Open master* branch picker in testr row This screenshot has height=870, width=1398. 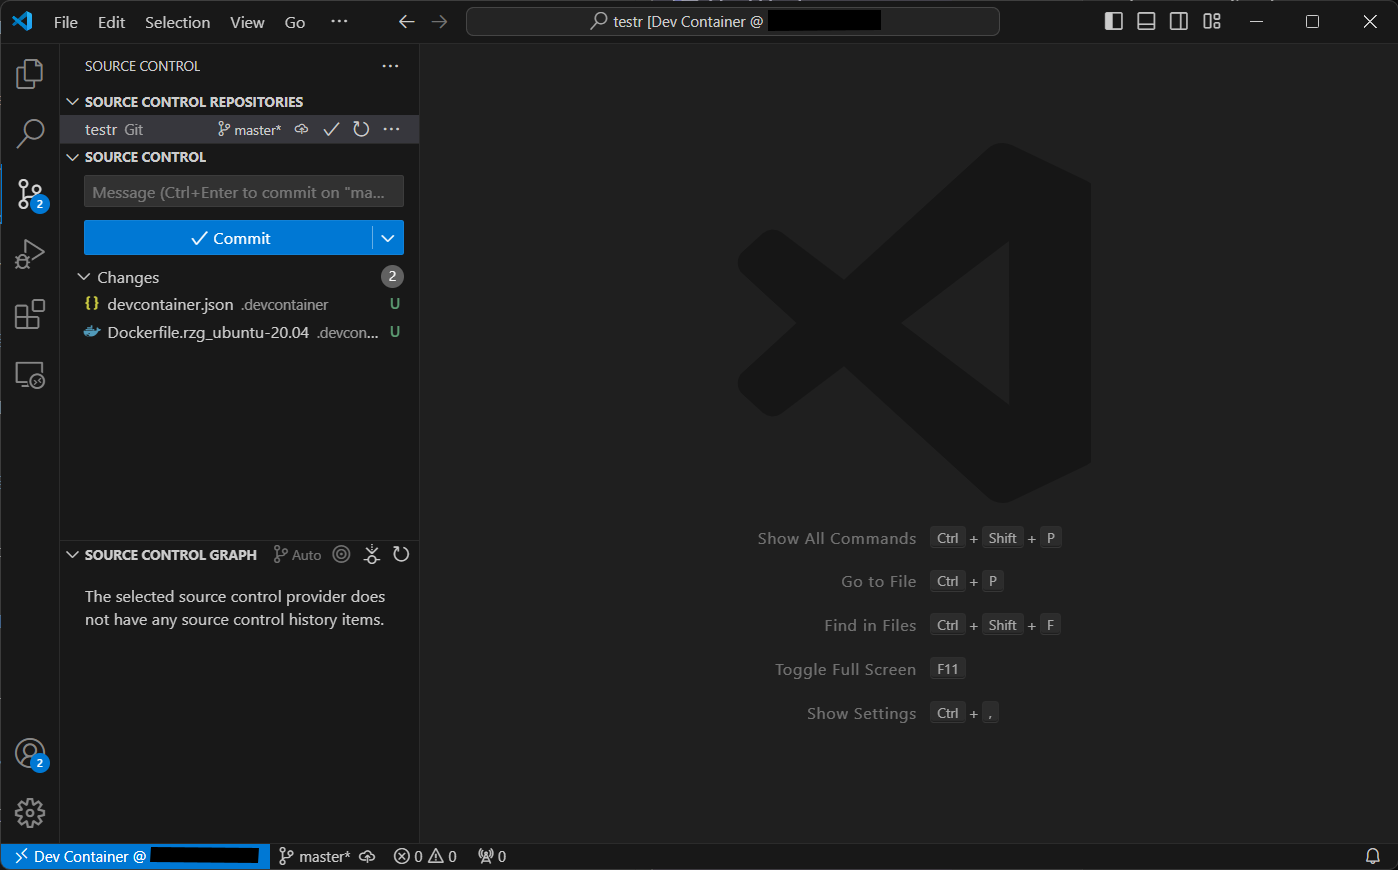tap(249, 130)
